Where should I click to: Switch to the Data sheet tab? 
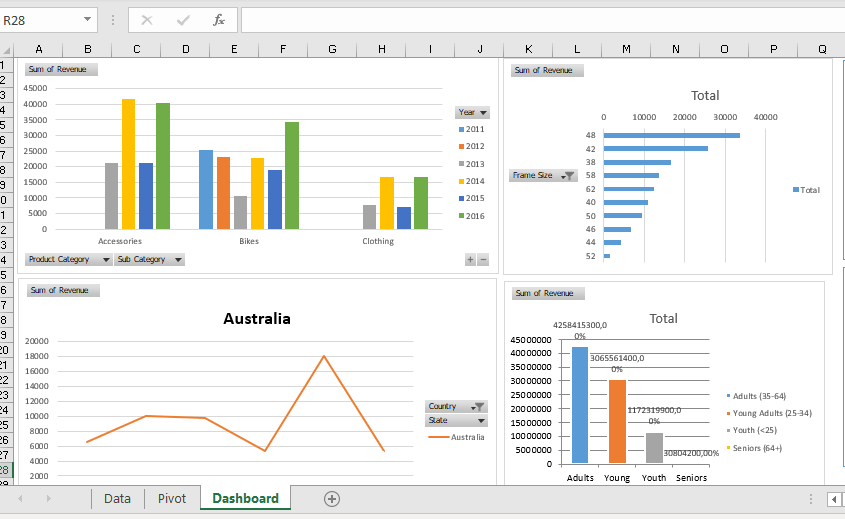tap(117, 498)
